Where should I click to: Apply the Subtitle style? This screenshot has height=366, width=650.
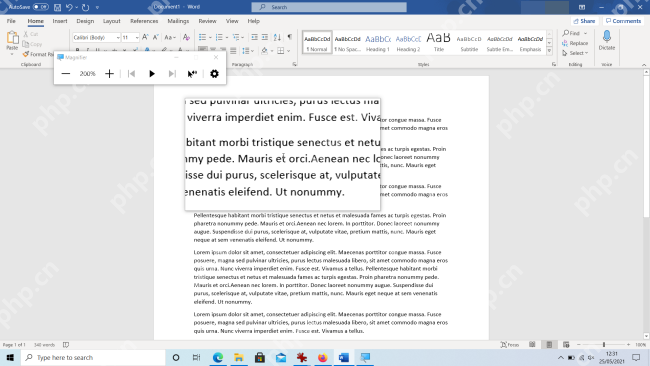469,42
